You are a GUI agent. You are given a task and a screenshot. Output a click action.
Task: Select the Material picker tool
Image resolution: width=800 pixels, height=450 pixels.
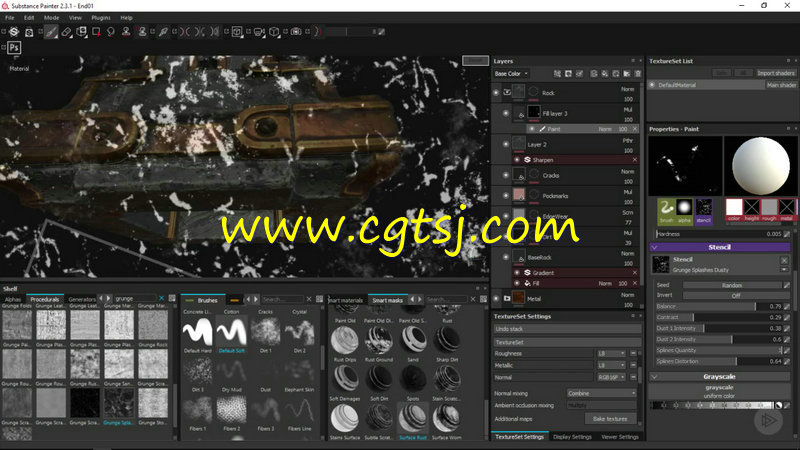pyautogui.click(x=163, y=32)
